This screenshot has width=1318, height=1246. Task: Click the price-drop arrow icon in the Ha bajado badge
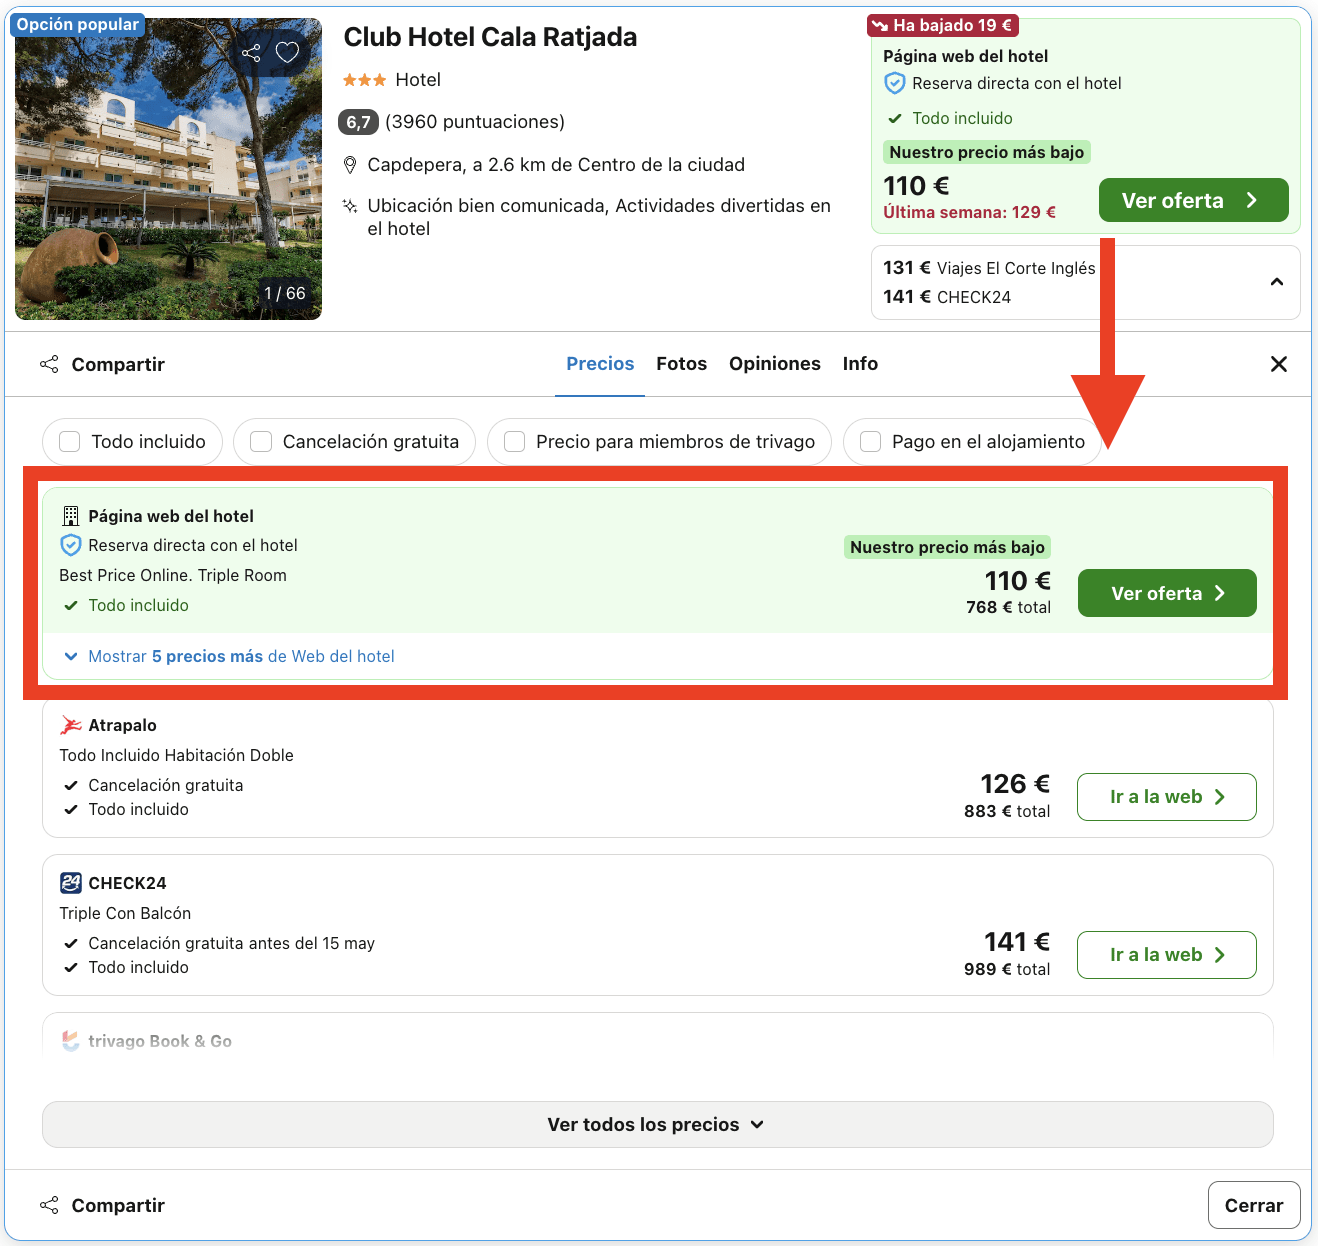click(880, 25)
